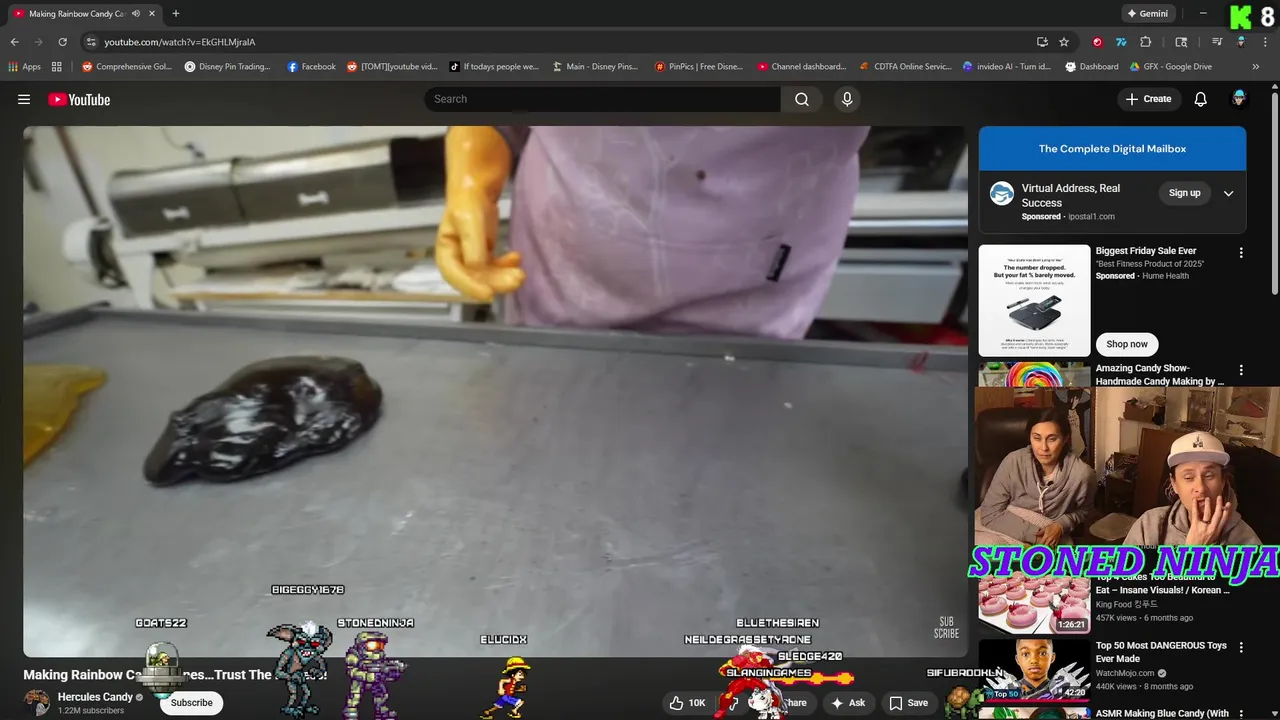This screenshot has height=720, width=1280.
Task: Open the Main - Disney Pins bookmark
Action: click(595, 67)
